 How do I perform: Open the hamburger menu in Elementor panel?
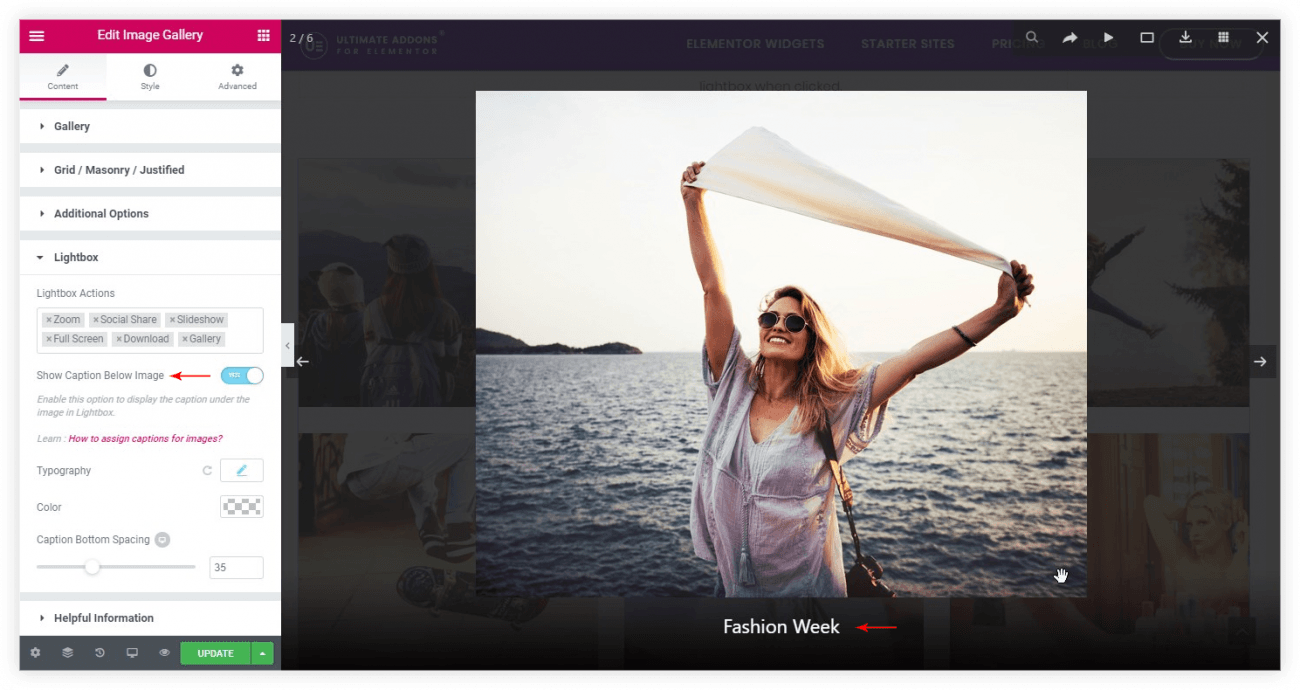pos(37,35)
